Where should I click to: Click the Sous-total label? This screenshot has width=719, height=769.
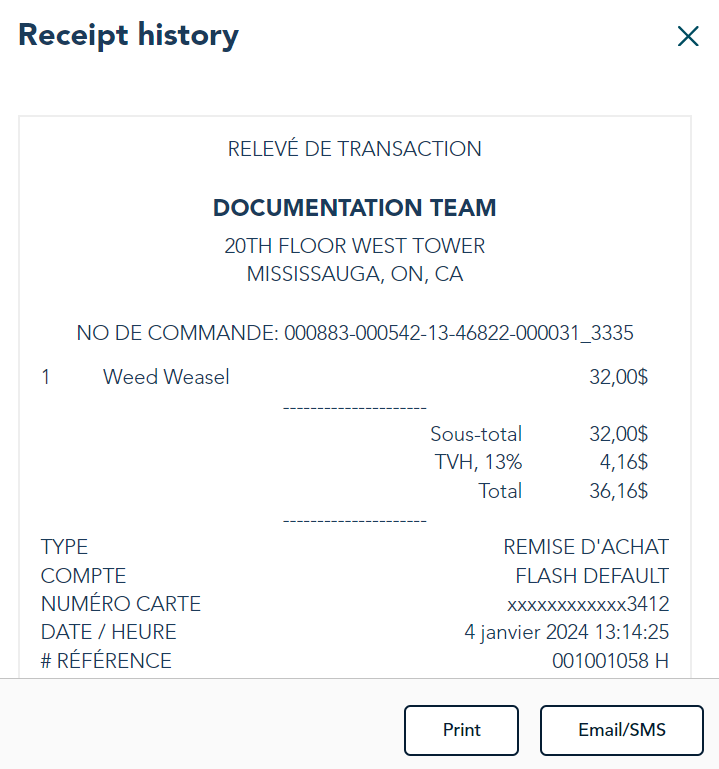tap(476, 434)
